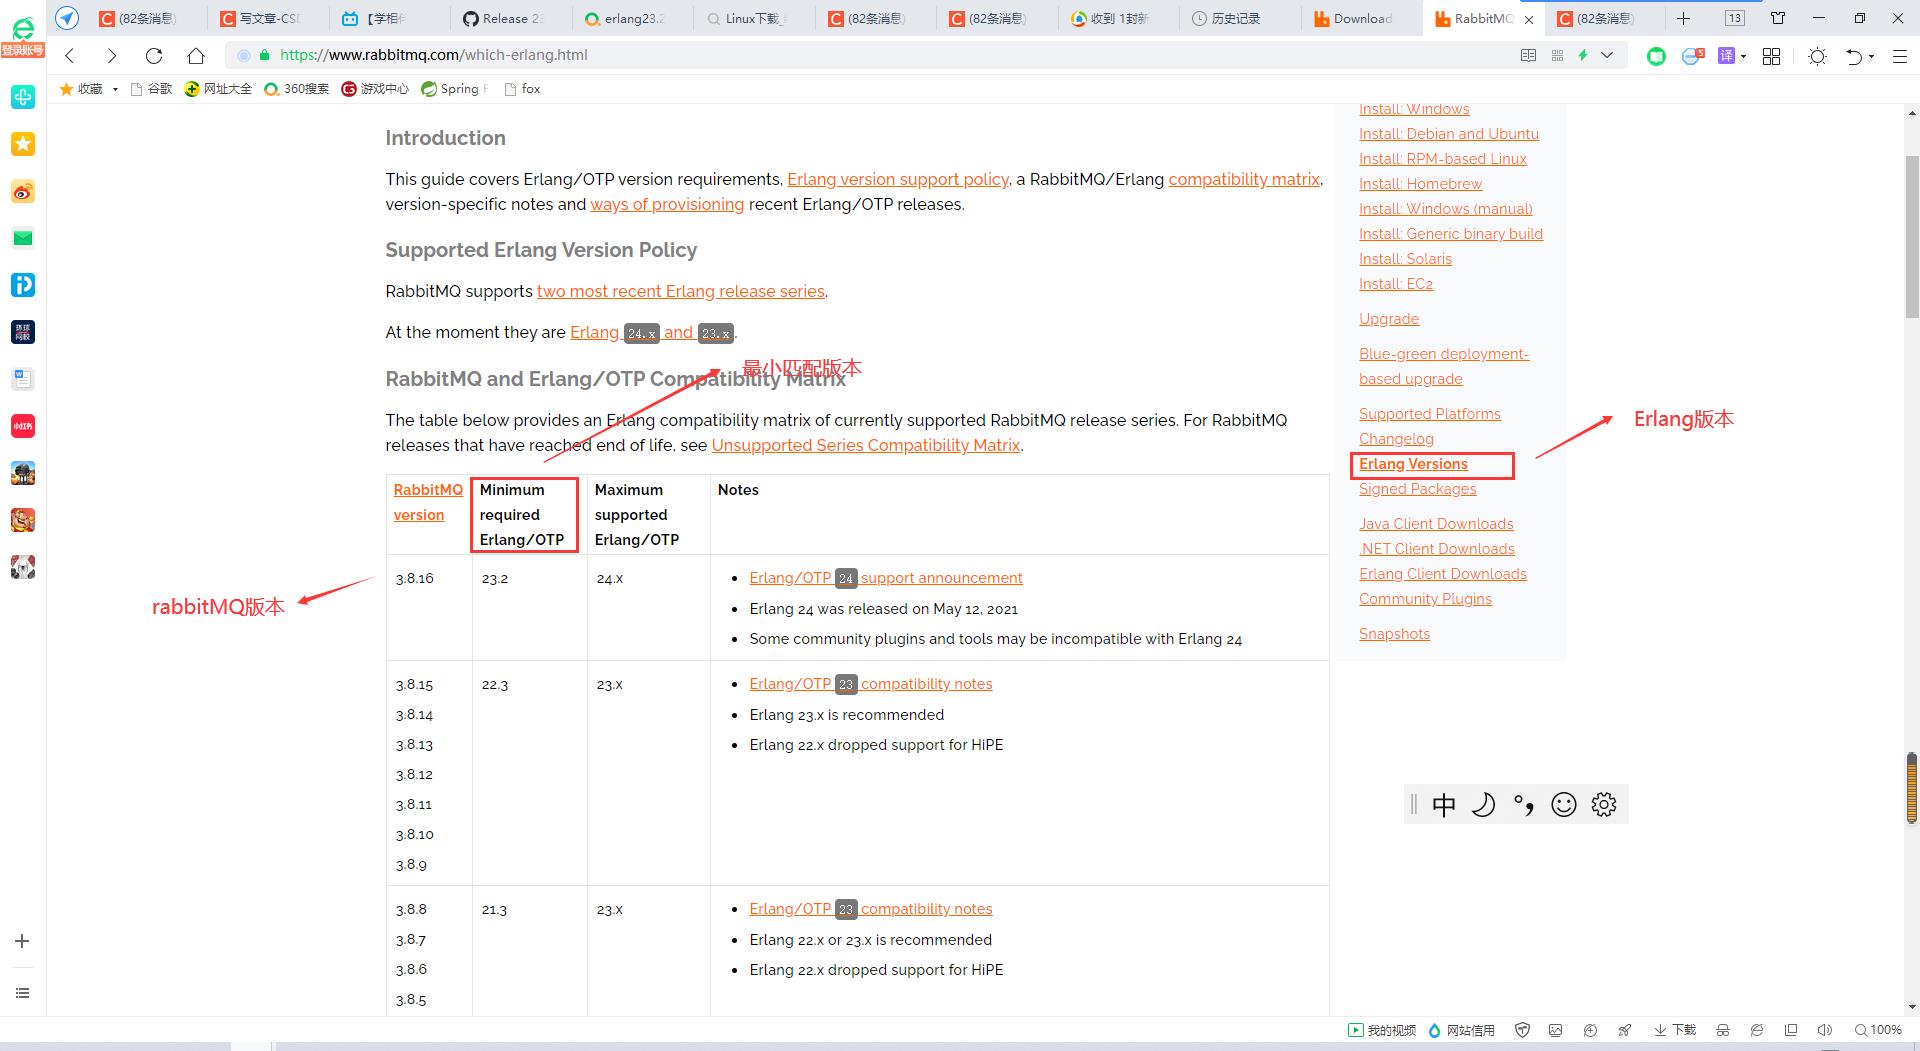1920x1051 pixels.
Task: Toggle punctuation mode in input method bar
Action: pyautogui.click(x=1524, y=805)
